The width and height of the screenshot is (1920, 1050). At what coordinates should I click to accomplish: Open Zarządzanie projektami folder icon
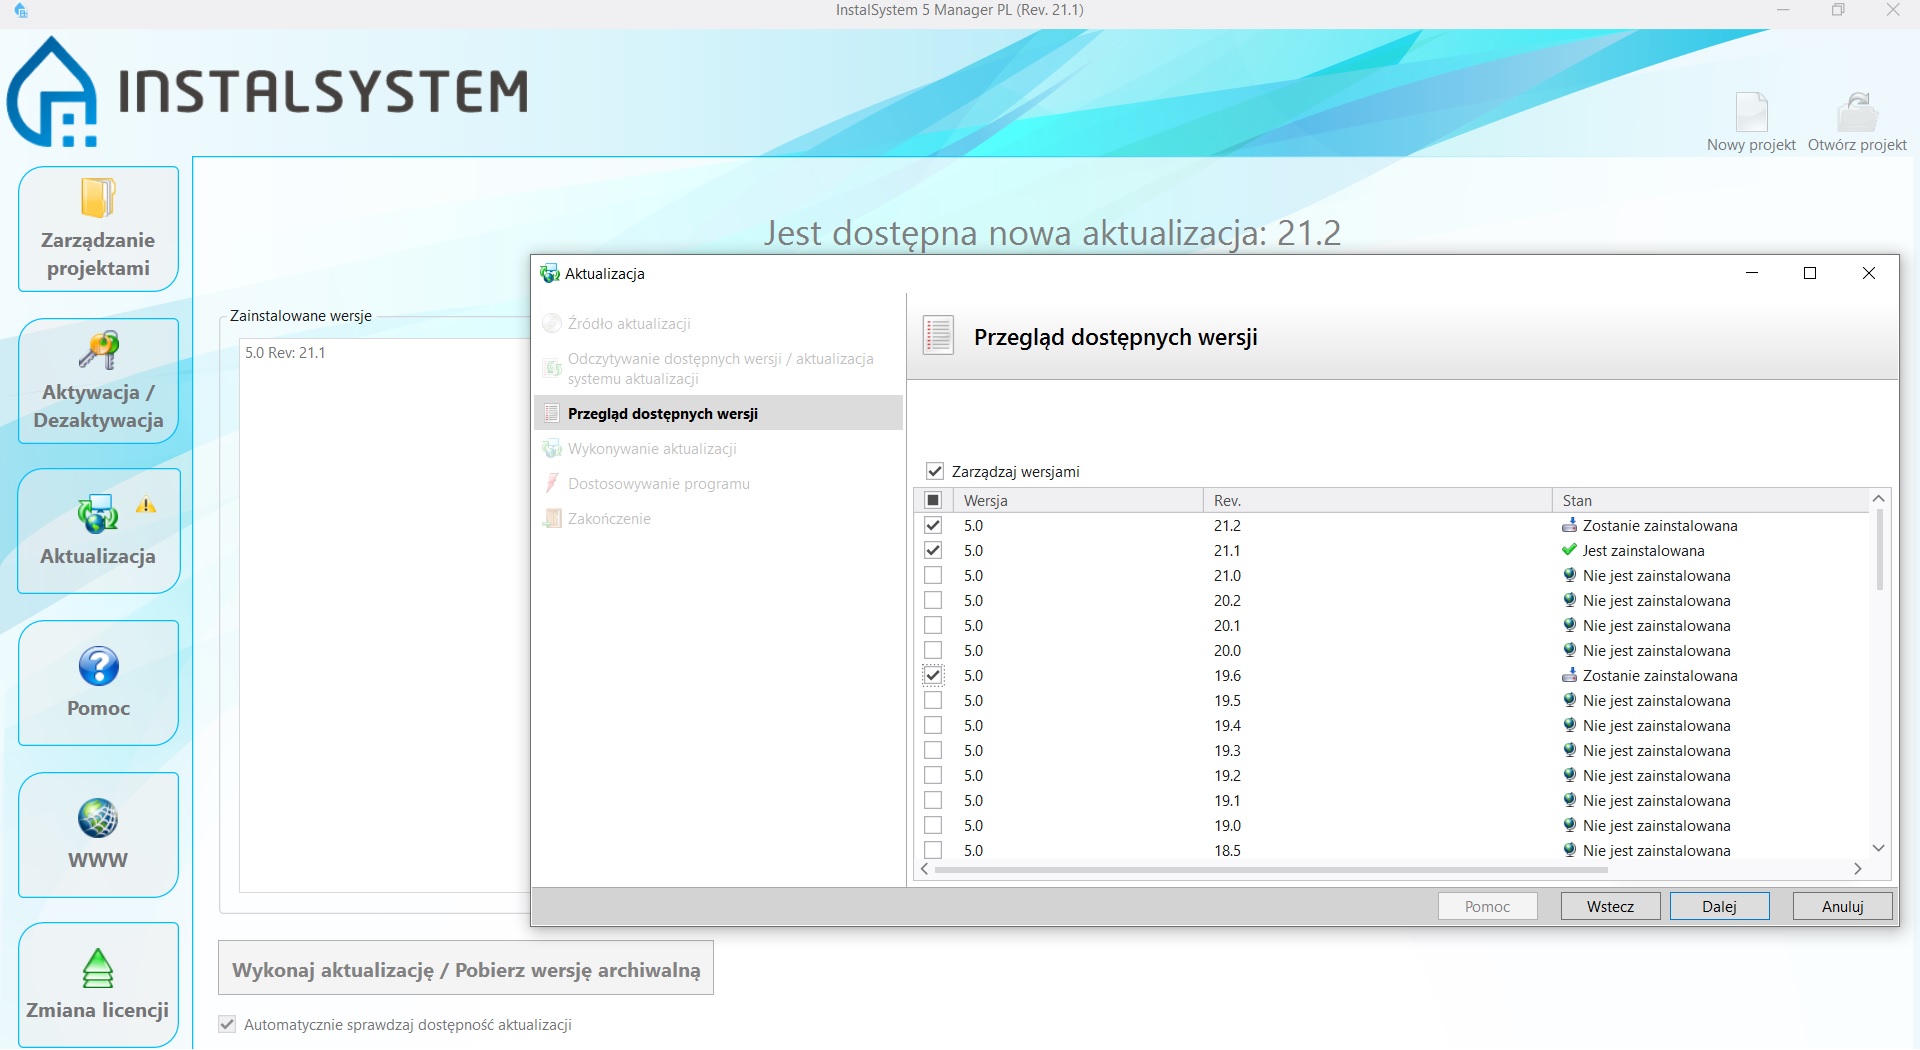(98, 197)
